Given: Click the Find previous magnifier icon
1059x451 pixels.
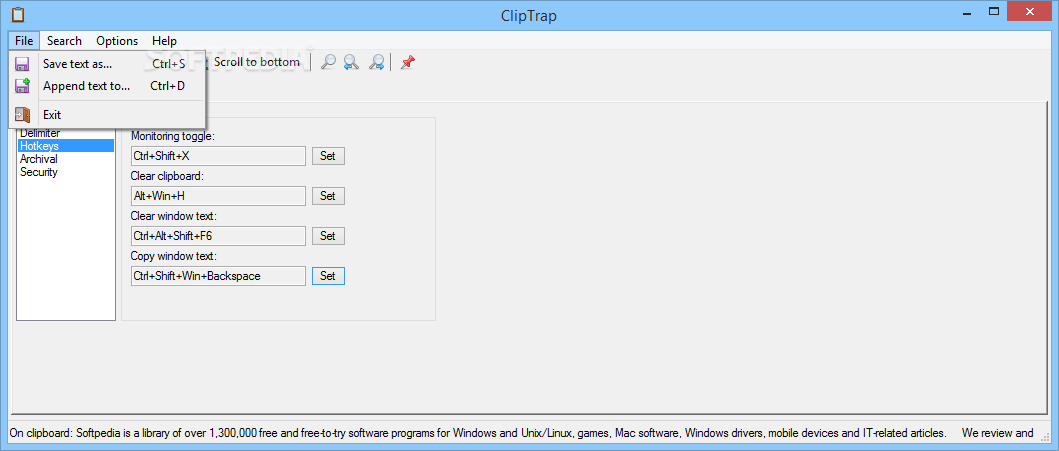Looking at the screenshot, I should [351, 63].
